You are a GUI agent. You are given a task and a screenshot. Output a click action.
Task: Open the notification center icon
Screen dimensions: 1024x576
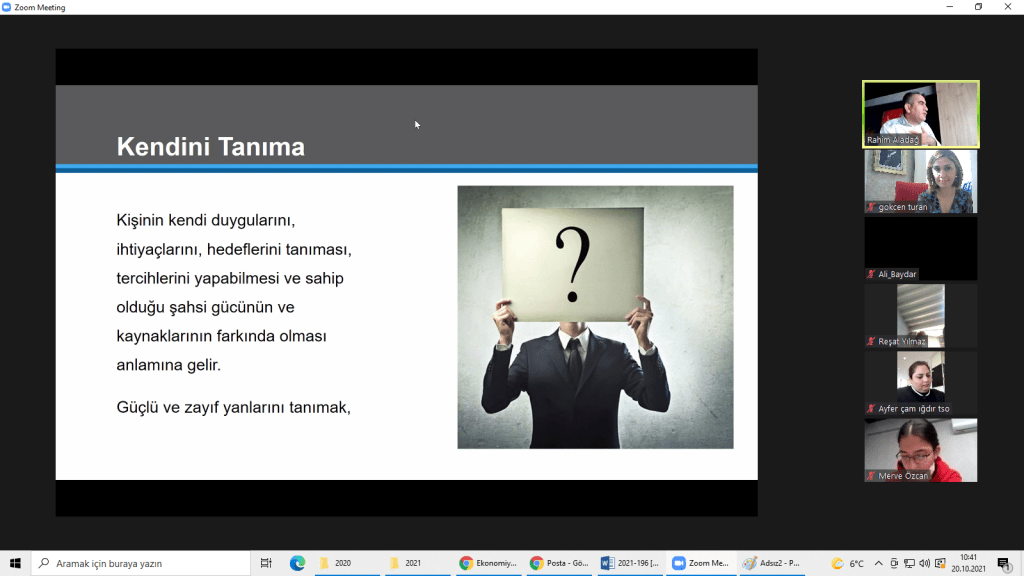click(x=1003, y=563)
